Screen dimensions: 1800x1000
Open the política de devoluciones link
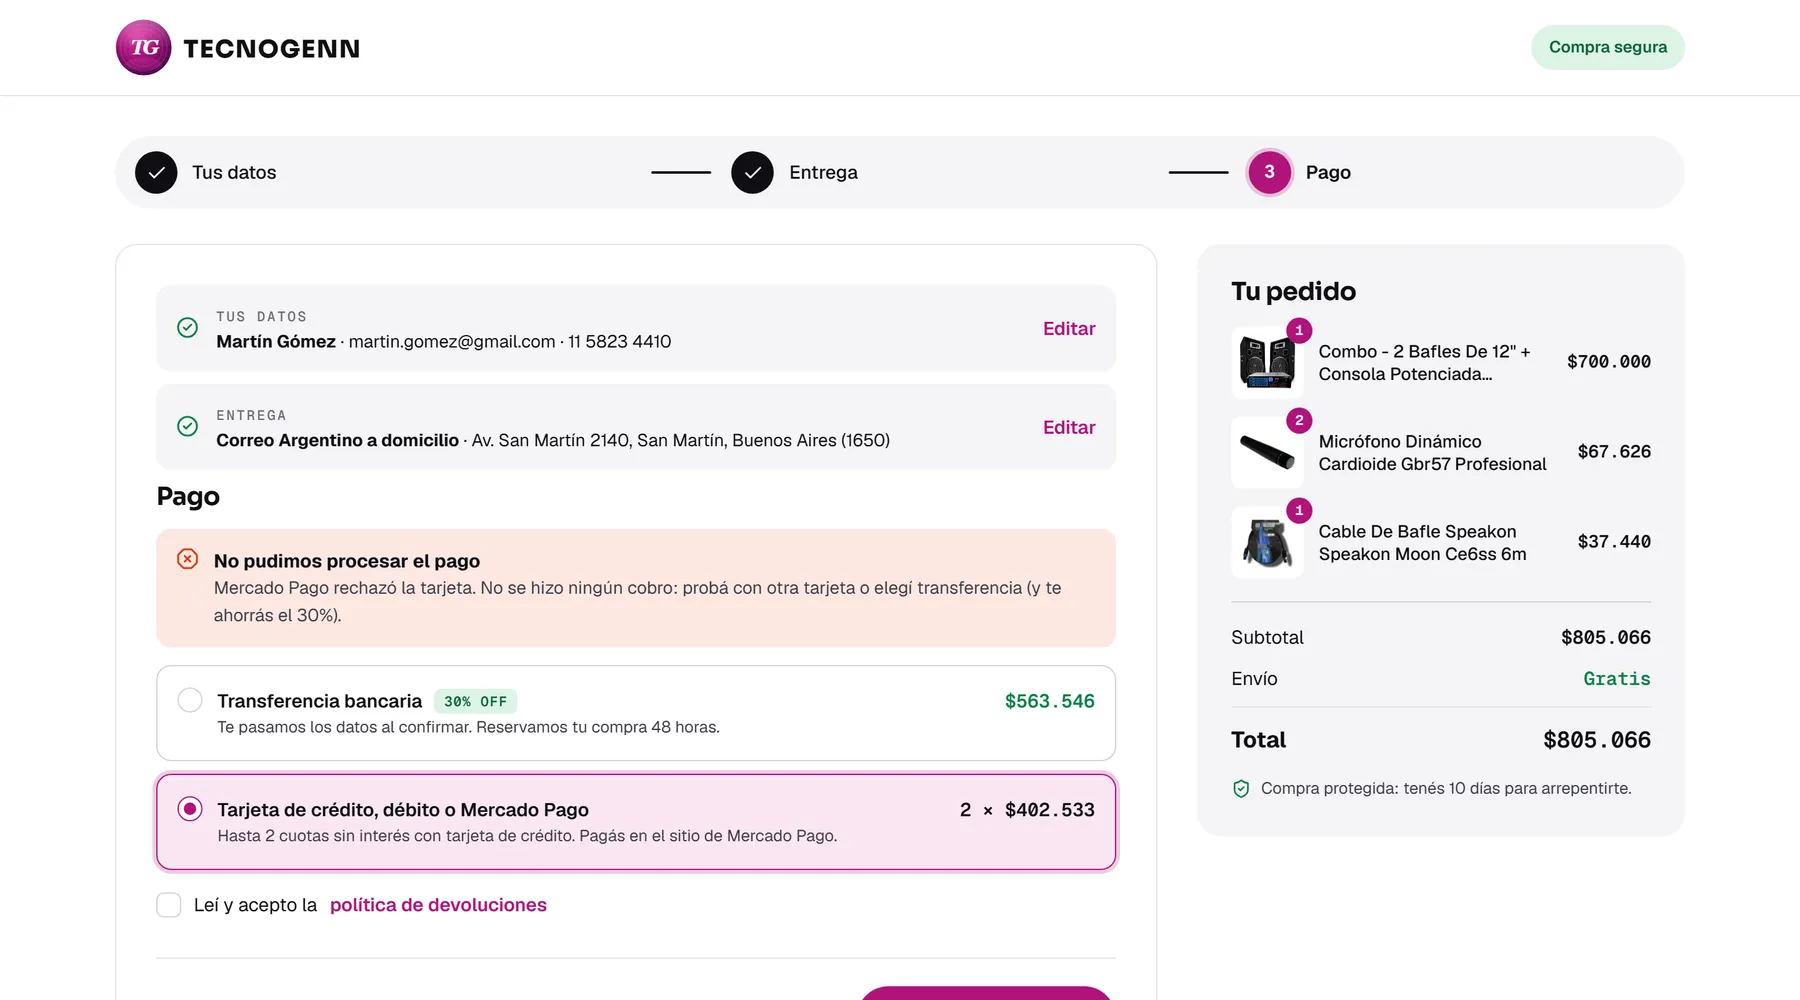(438, 905)
